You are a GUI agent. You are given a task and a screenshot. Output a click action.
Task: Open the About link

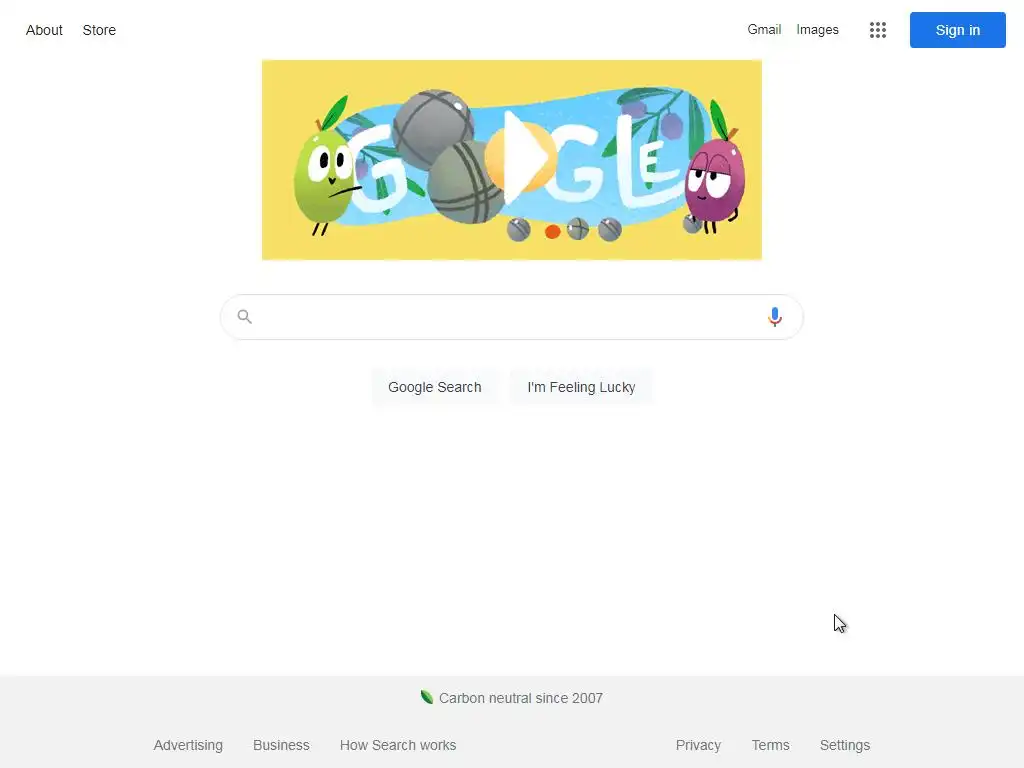coord(44,30)
